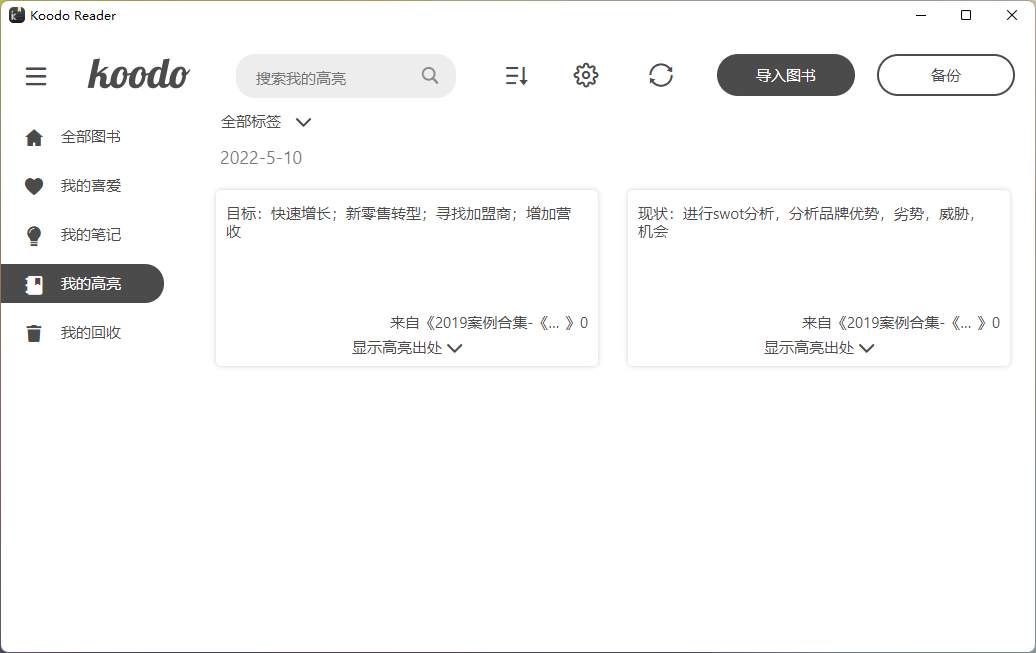Select the 我的笔记 lightbulb icon

tap(34, 234)
